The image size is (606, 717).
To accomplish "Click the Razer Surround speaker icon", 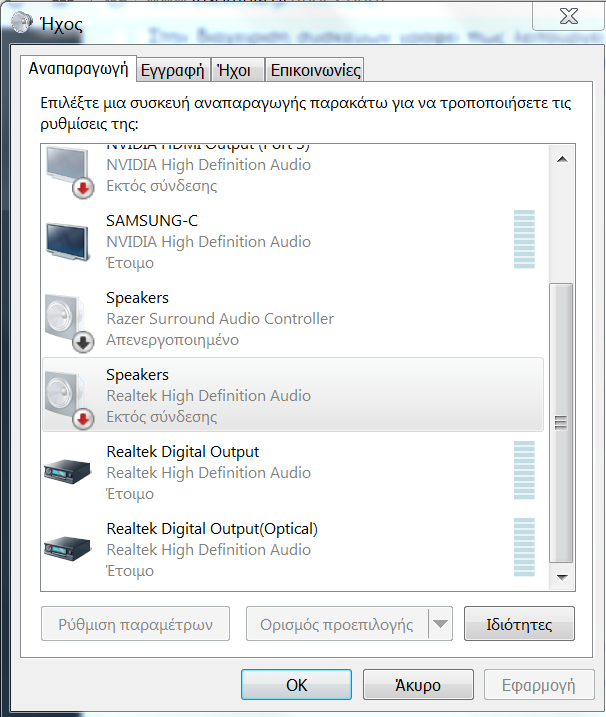I will pos(70,323).
